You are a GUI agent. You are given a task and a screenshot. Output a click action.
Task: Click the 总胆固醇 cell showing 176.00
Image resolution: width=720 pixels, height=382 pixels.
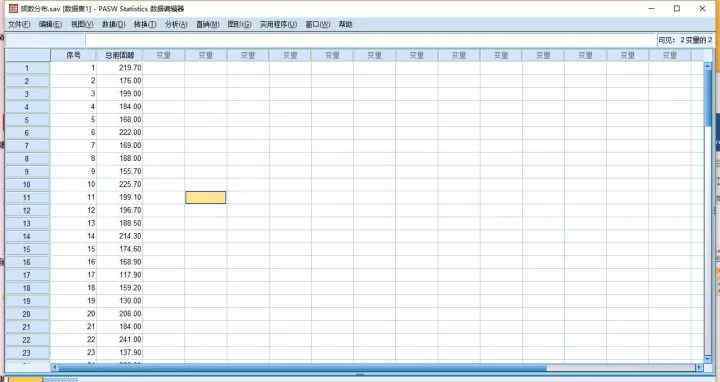pos(120,80)
